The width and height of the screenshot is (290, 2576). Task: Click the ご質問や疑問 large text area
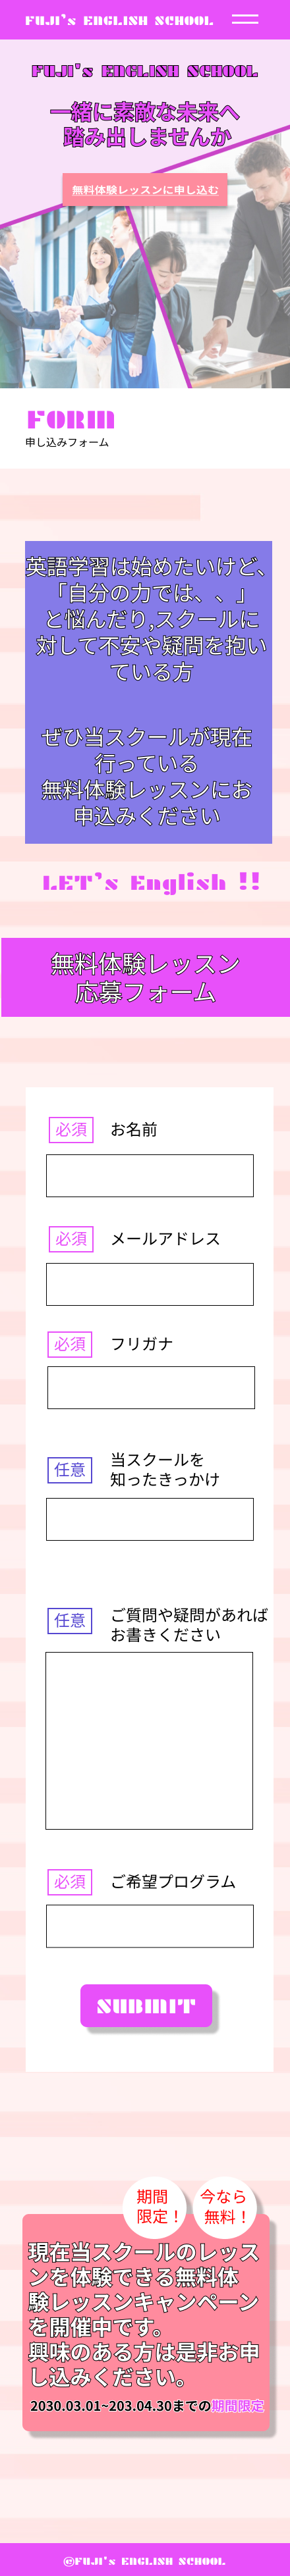[149, 1741]
